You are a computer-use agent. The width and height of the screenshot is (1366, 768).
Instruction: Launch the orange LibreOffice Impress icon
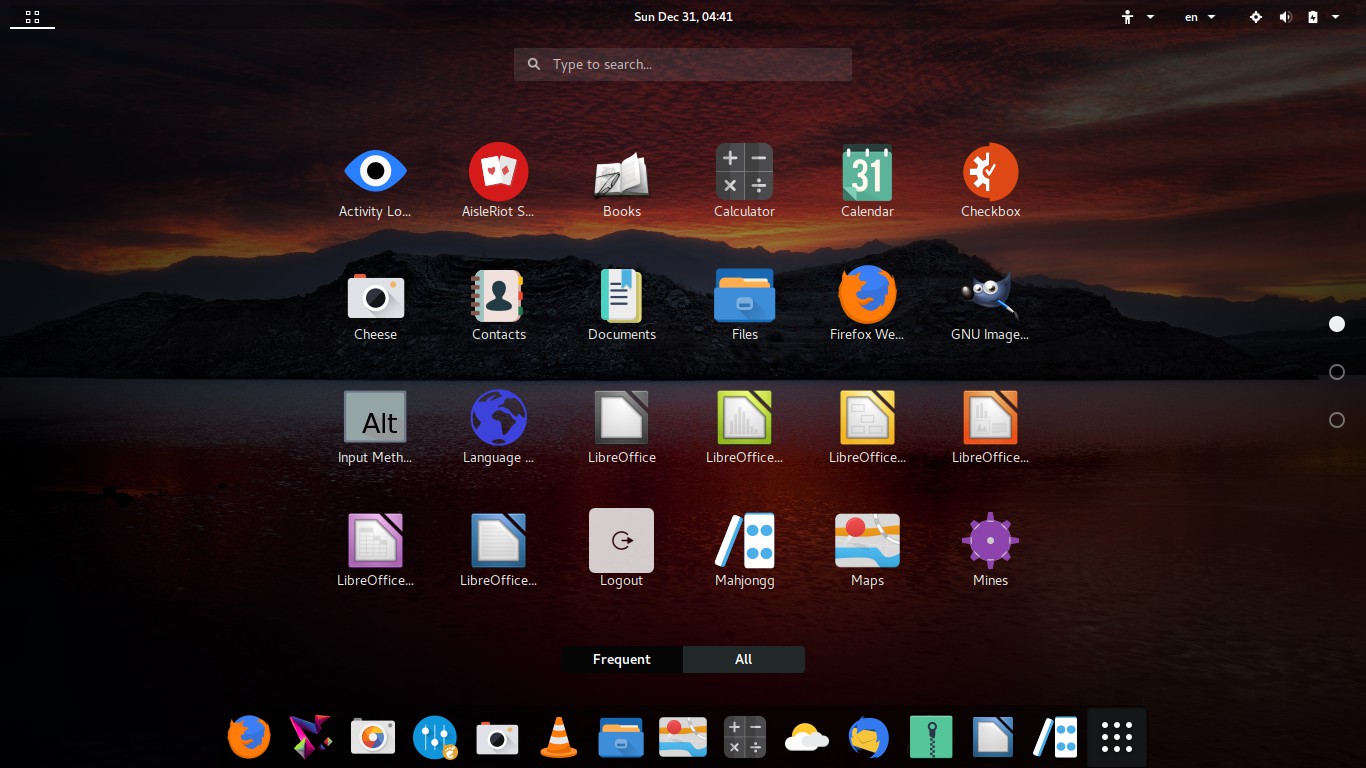tap(990, 417)
